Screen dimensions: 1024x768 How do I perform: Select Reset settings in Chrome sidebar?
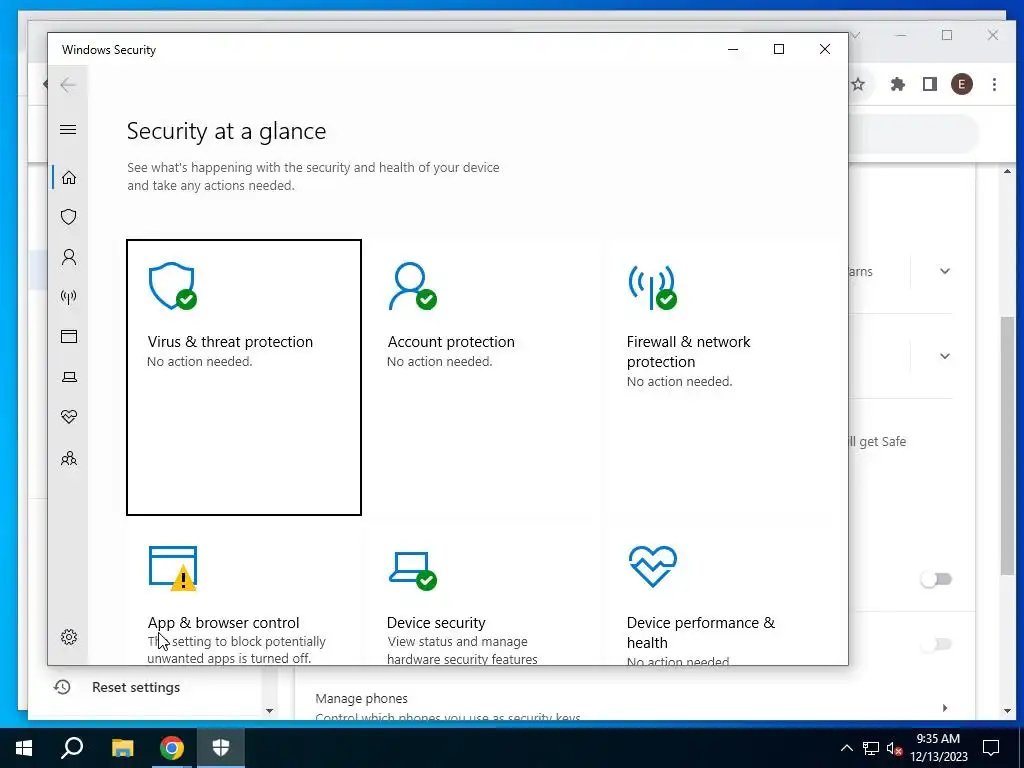pos(136,687)
